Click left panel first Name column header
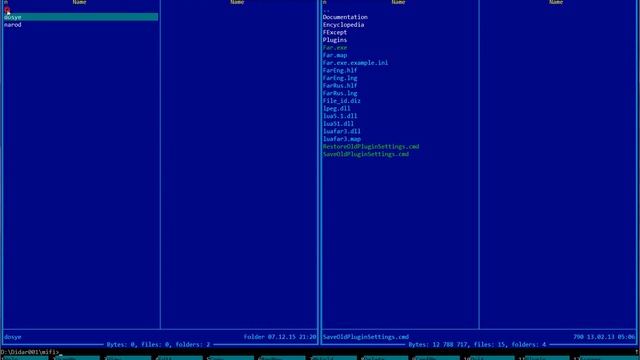Viewport: 640px width, 360px height. click(79, 2)
